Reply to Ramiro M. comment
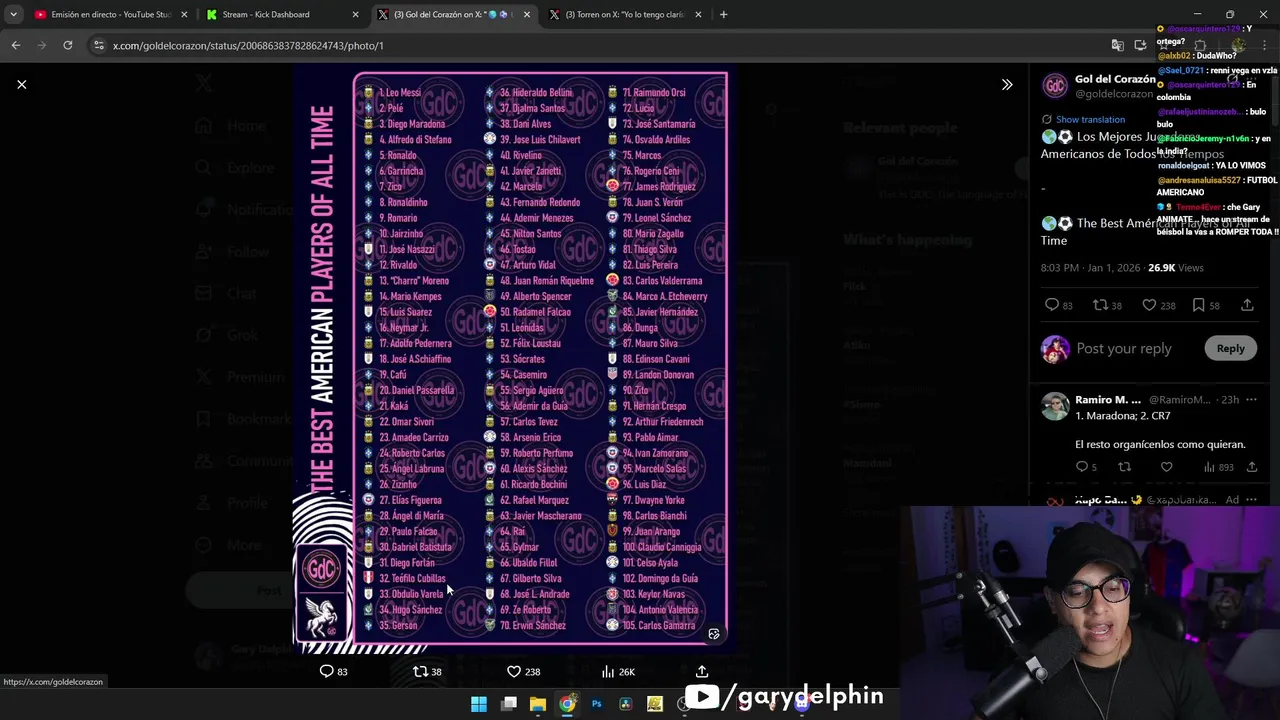 click(x=1081, y=467)
